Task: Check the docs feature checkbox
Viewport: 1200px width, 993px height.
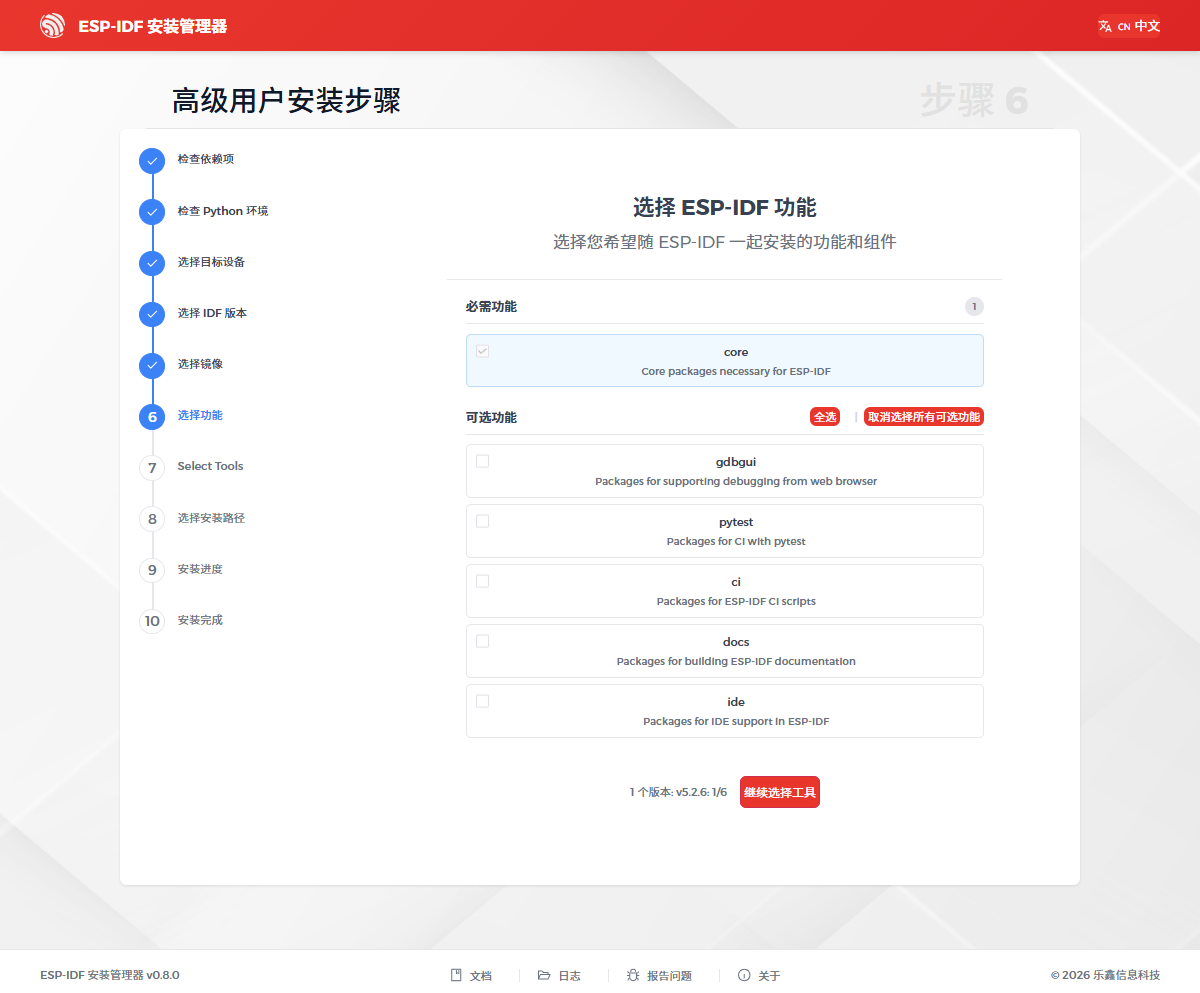Action: 482,641
